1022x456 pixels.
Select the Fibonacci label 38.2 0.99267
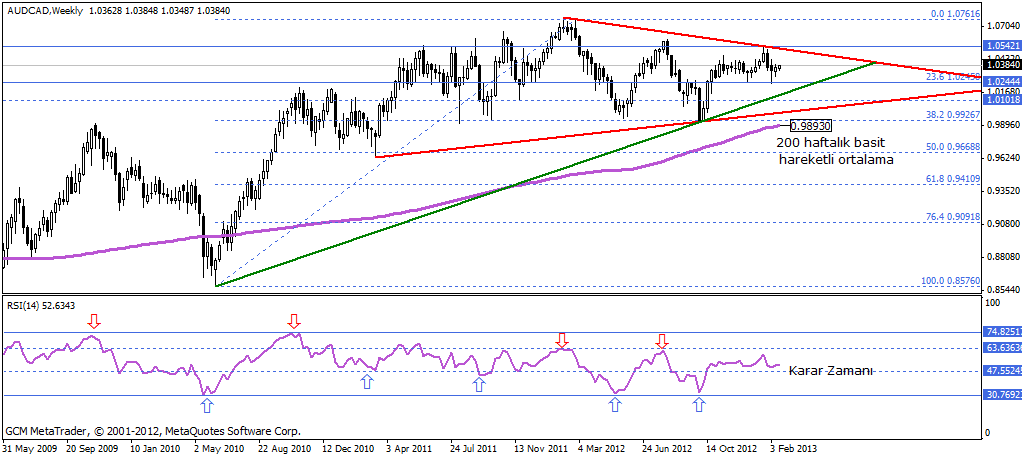click(x=952, y=114)
